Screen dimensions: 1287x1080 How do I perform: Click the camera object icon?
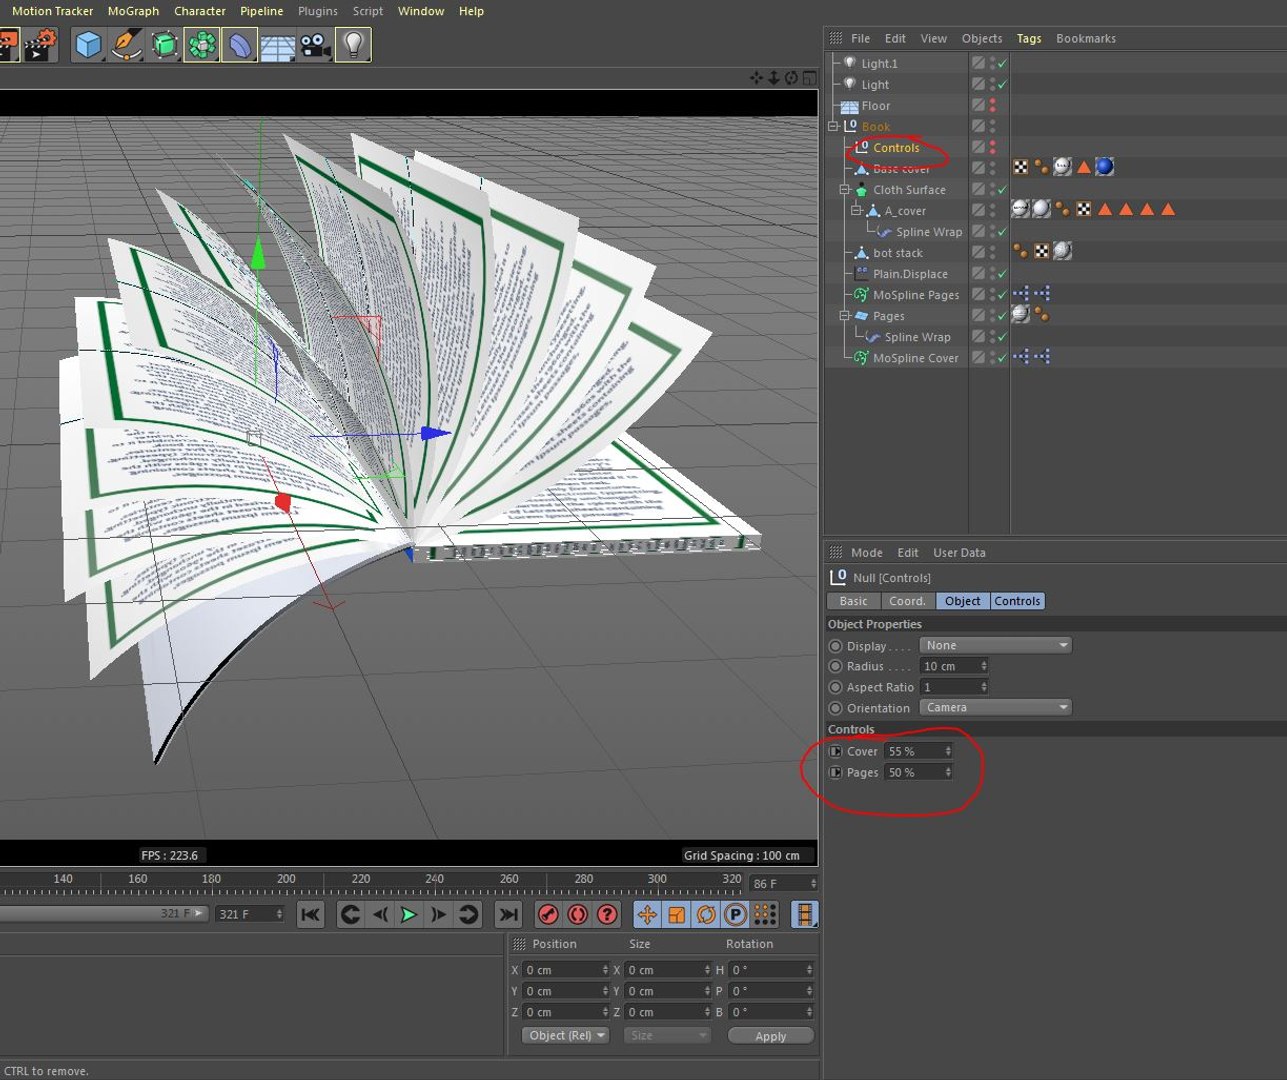point(315,45)
